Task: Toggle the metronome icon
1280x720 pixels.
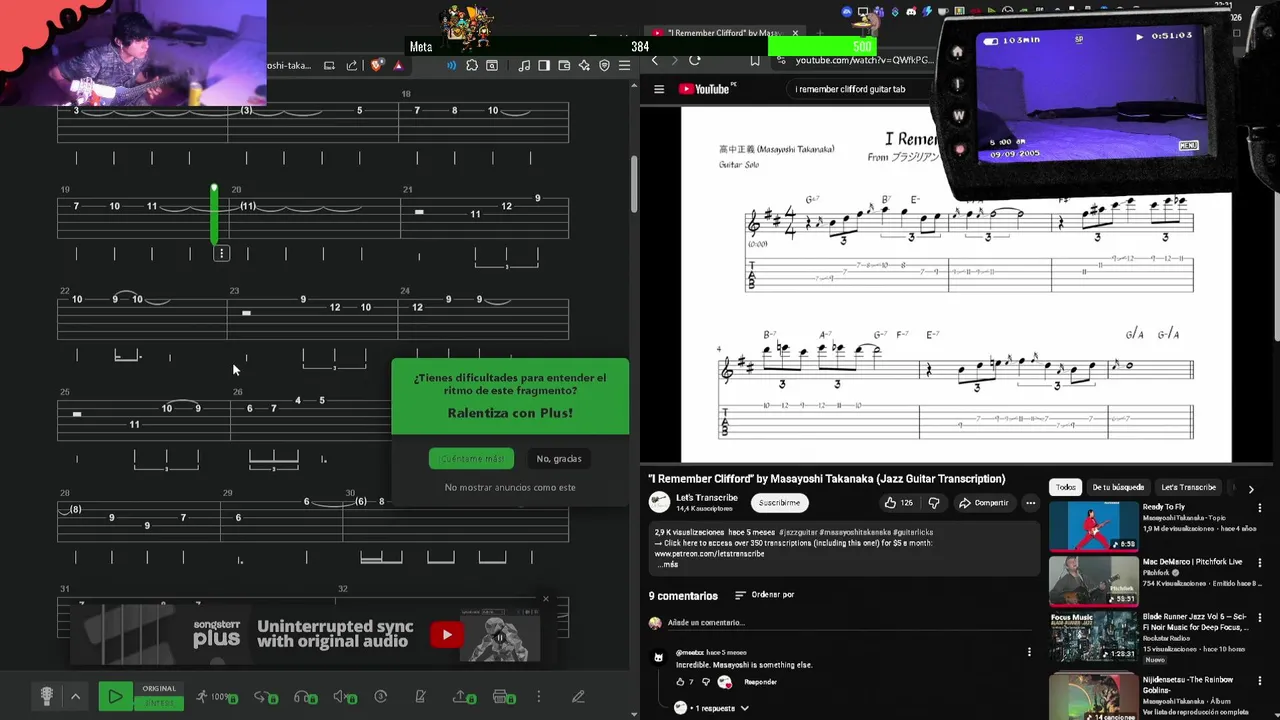Action: click(x=420, y=697)
